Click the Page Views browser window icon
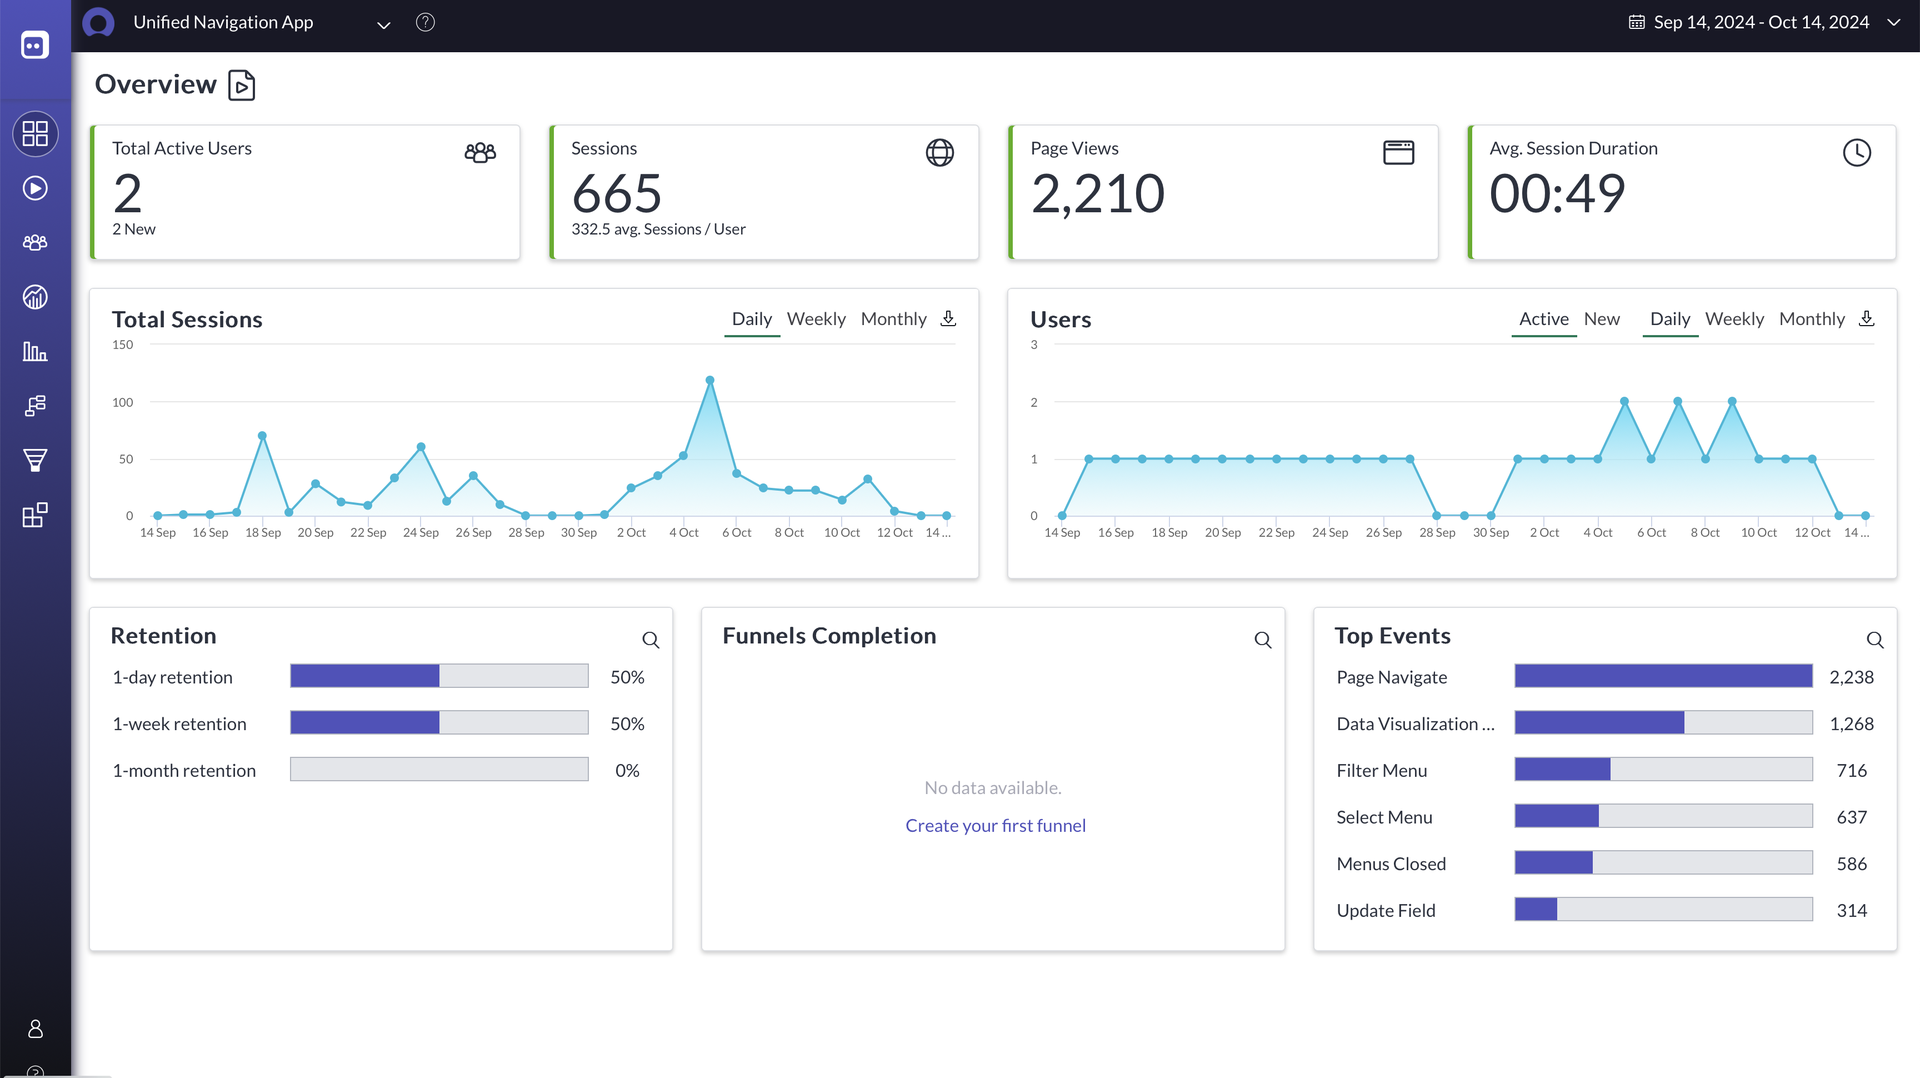Viewport: 1920px width, 1078px height. pyautogui.click(x=1398, y=152)
